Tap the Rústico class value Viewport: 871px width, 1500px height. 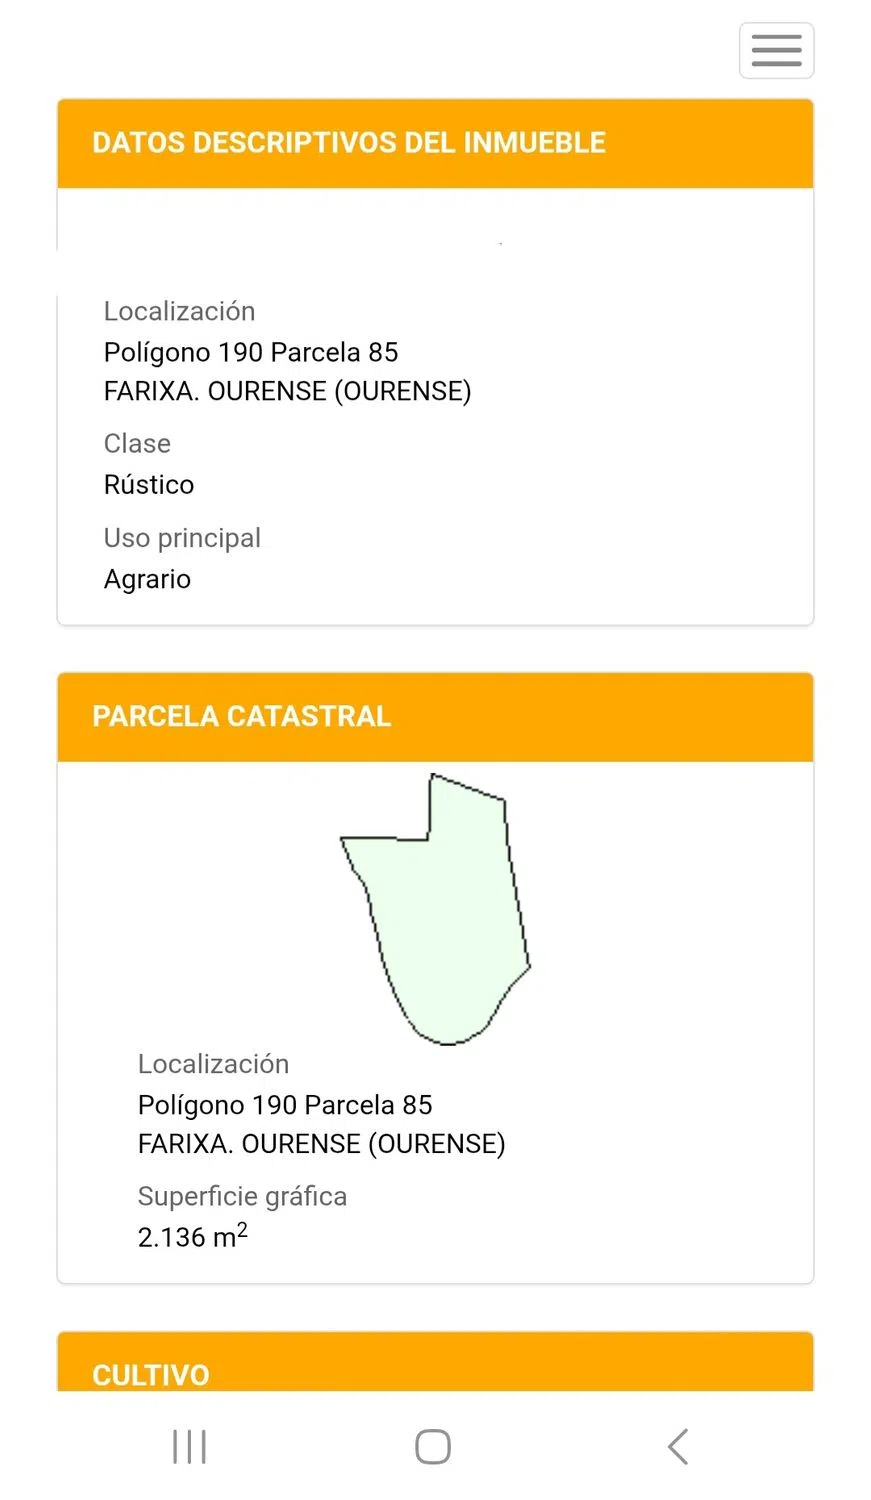tap(149, 485)
